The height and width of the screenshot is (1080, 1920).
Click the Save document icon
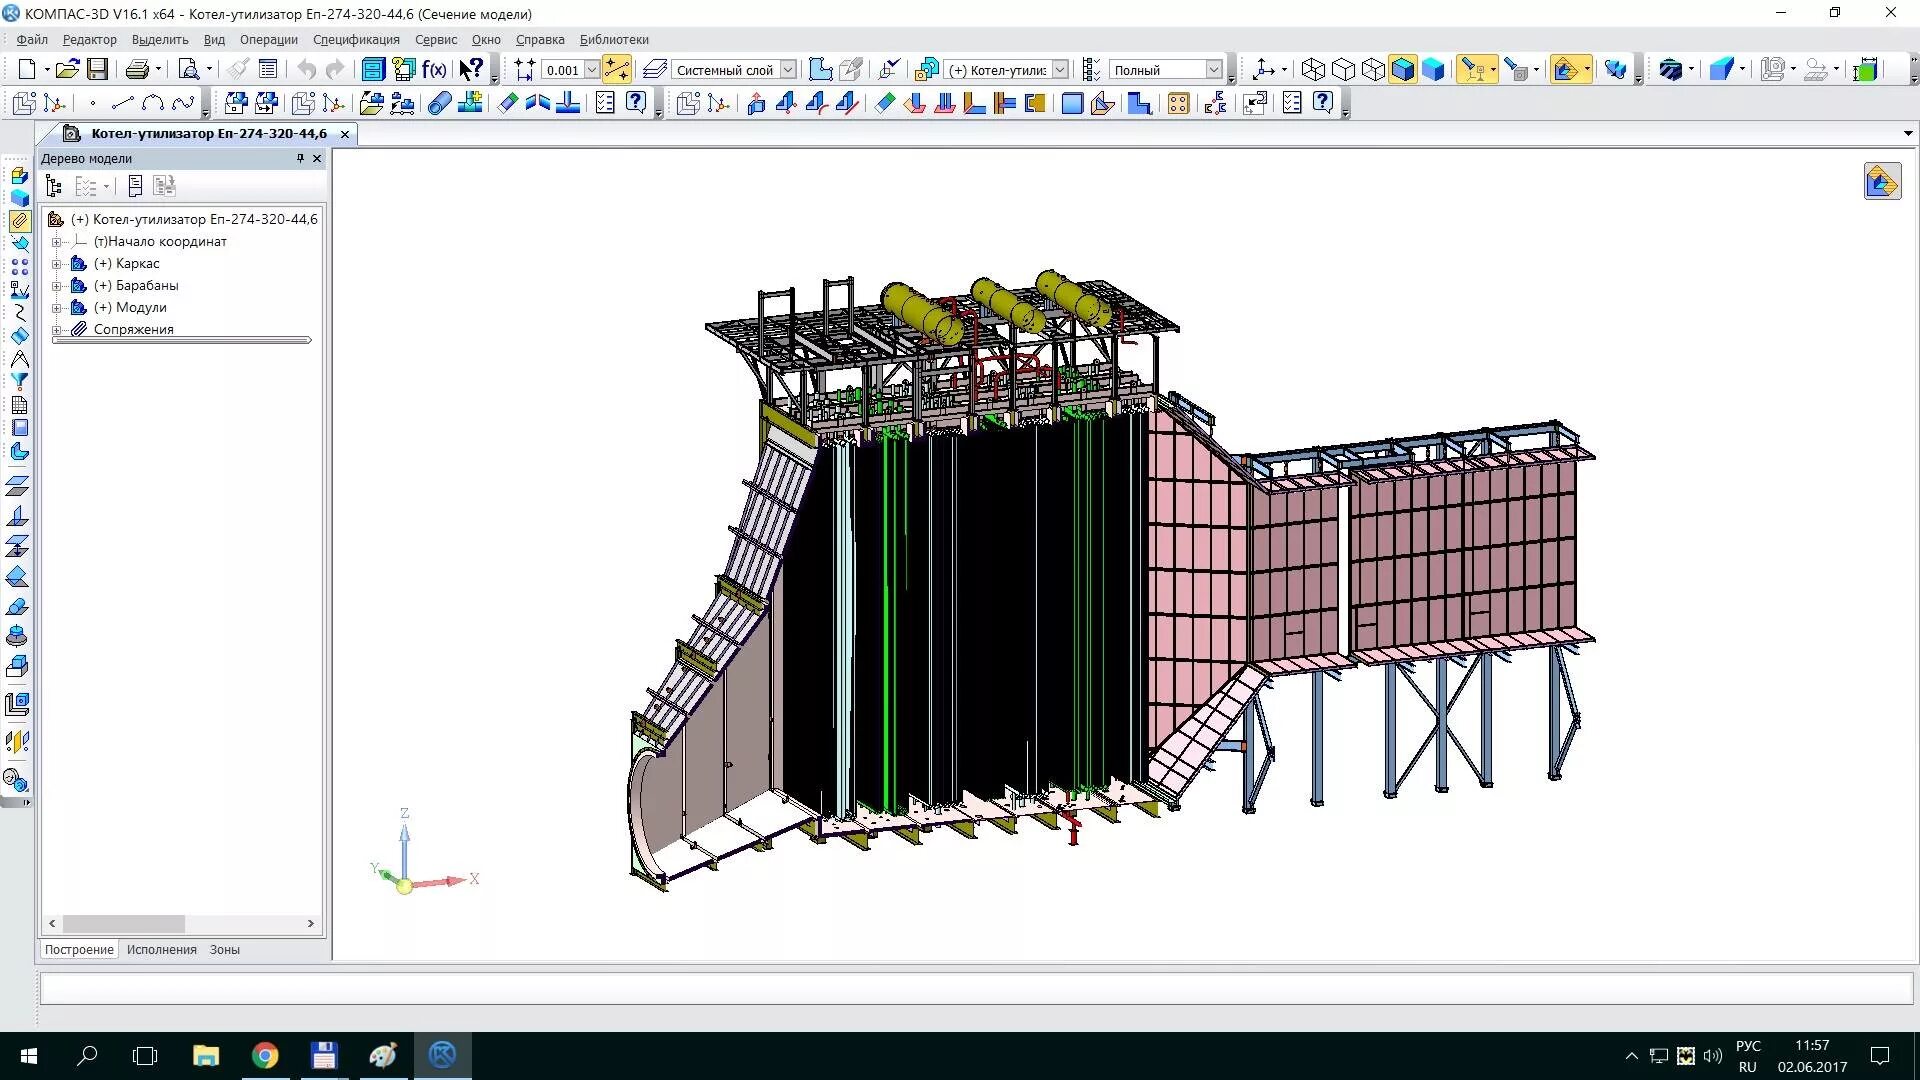click(97, 69)
